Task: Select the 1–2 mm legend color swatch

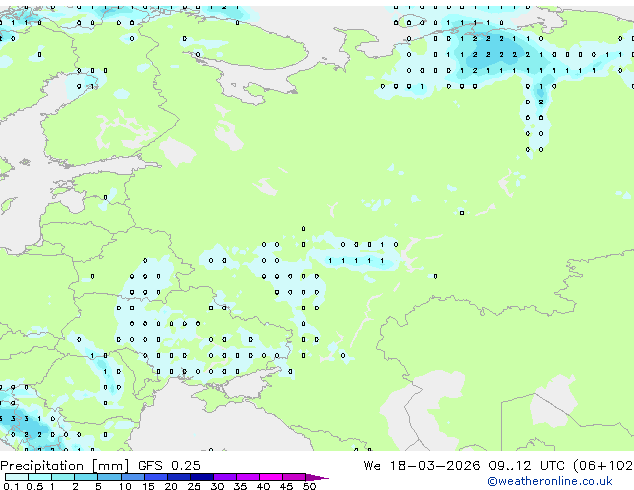Action: tap(63, 477)
